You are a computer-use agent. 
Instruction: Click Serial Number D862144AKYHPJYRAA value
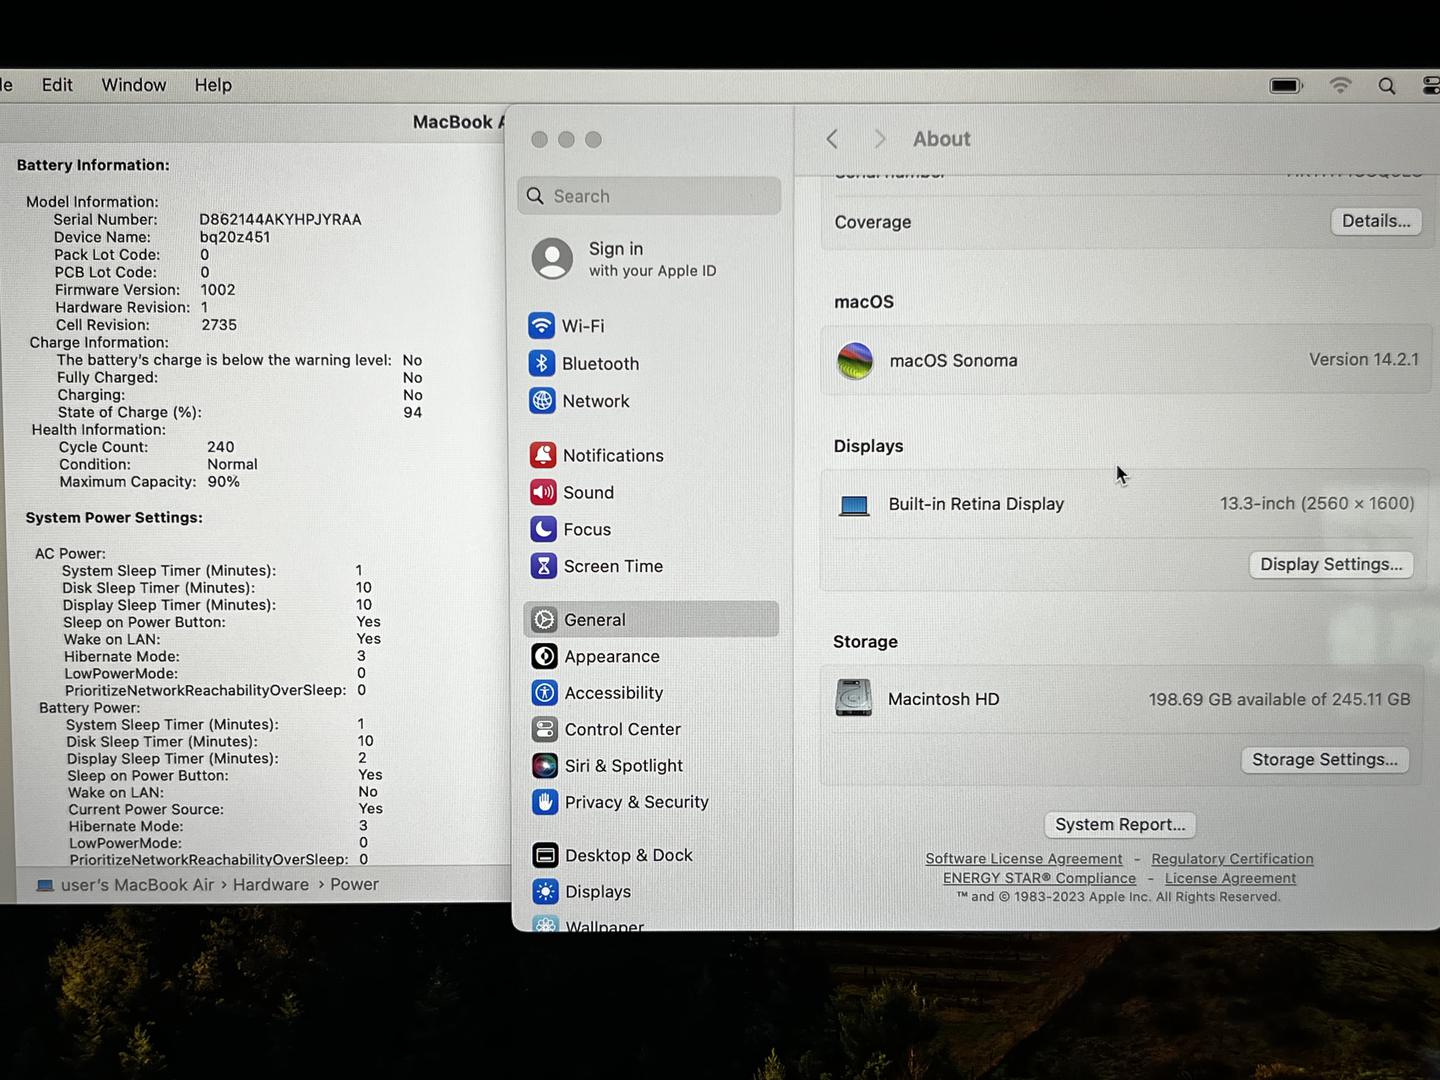pyautogui.click(x=280, y=219)
